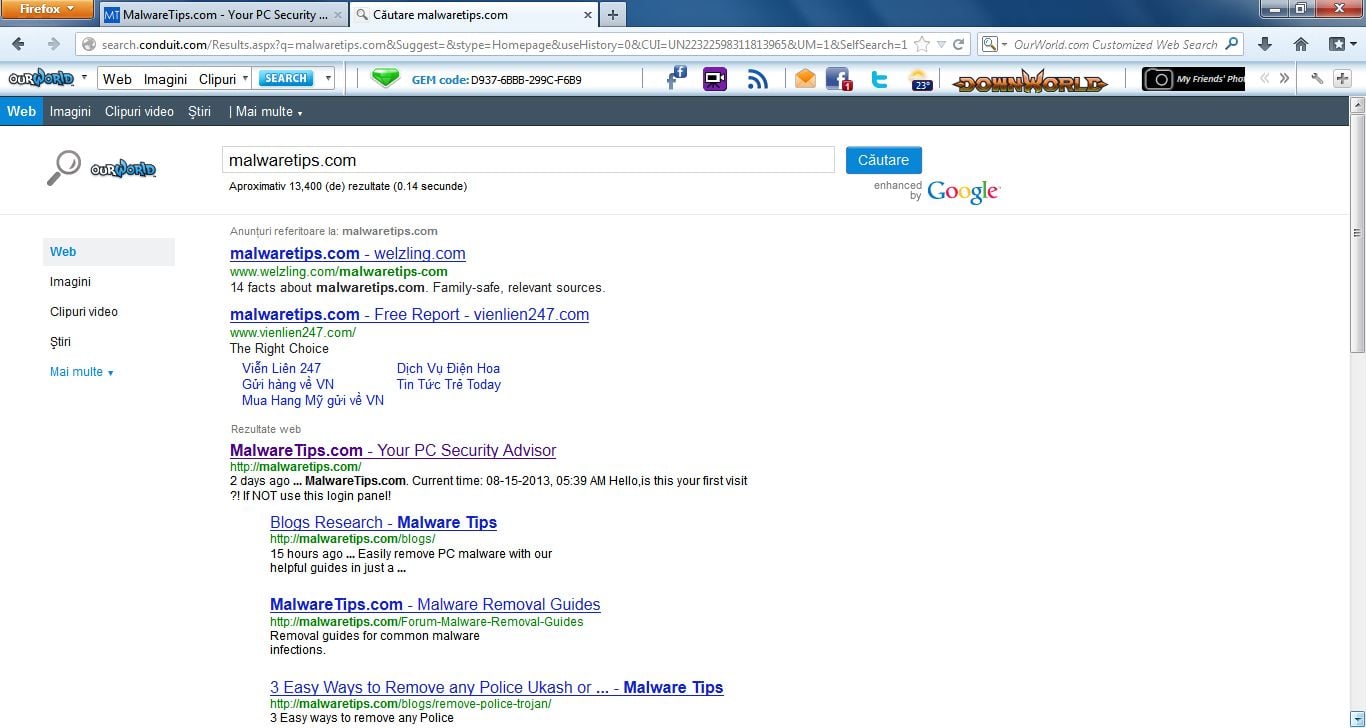Open the Dịch Vụ Điện Hoa sitelink

(448, 369)
